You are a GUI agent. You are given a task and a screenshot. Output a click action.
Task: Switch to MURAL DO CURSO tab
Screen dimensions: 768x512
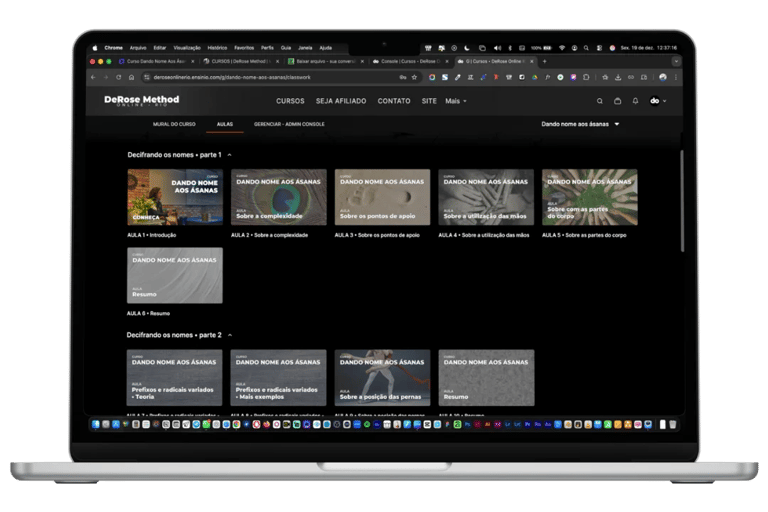174,124
